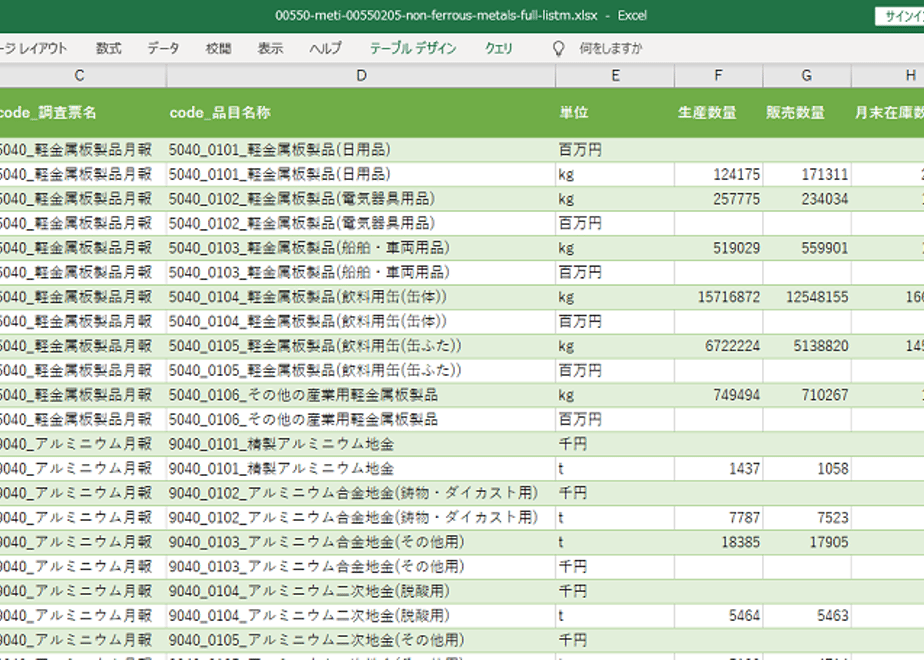Switch to the 表示 tab

tap(270, 48)
